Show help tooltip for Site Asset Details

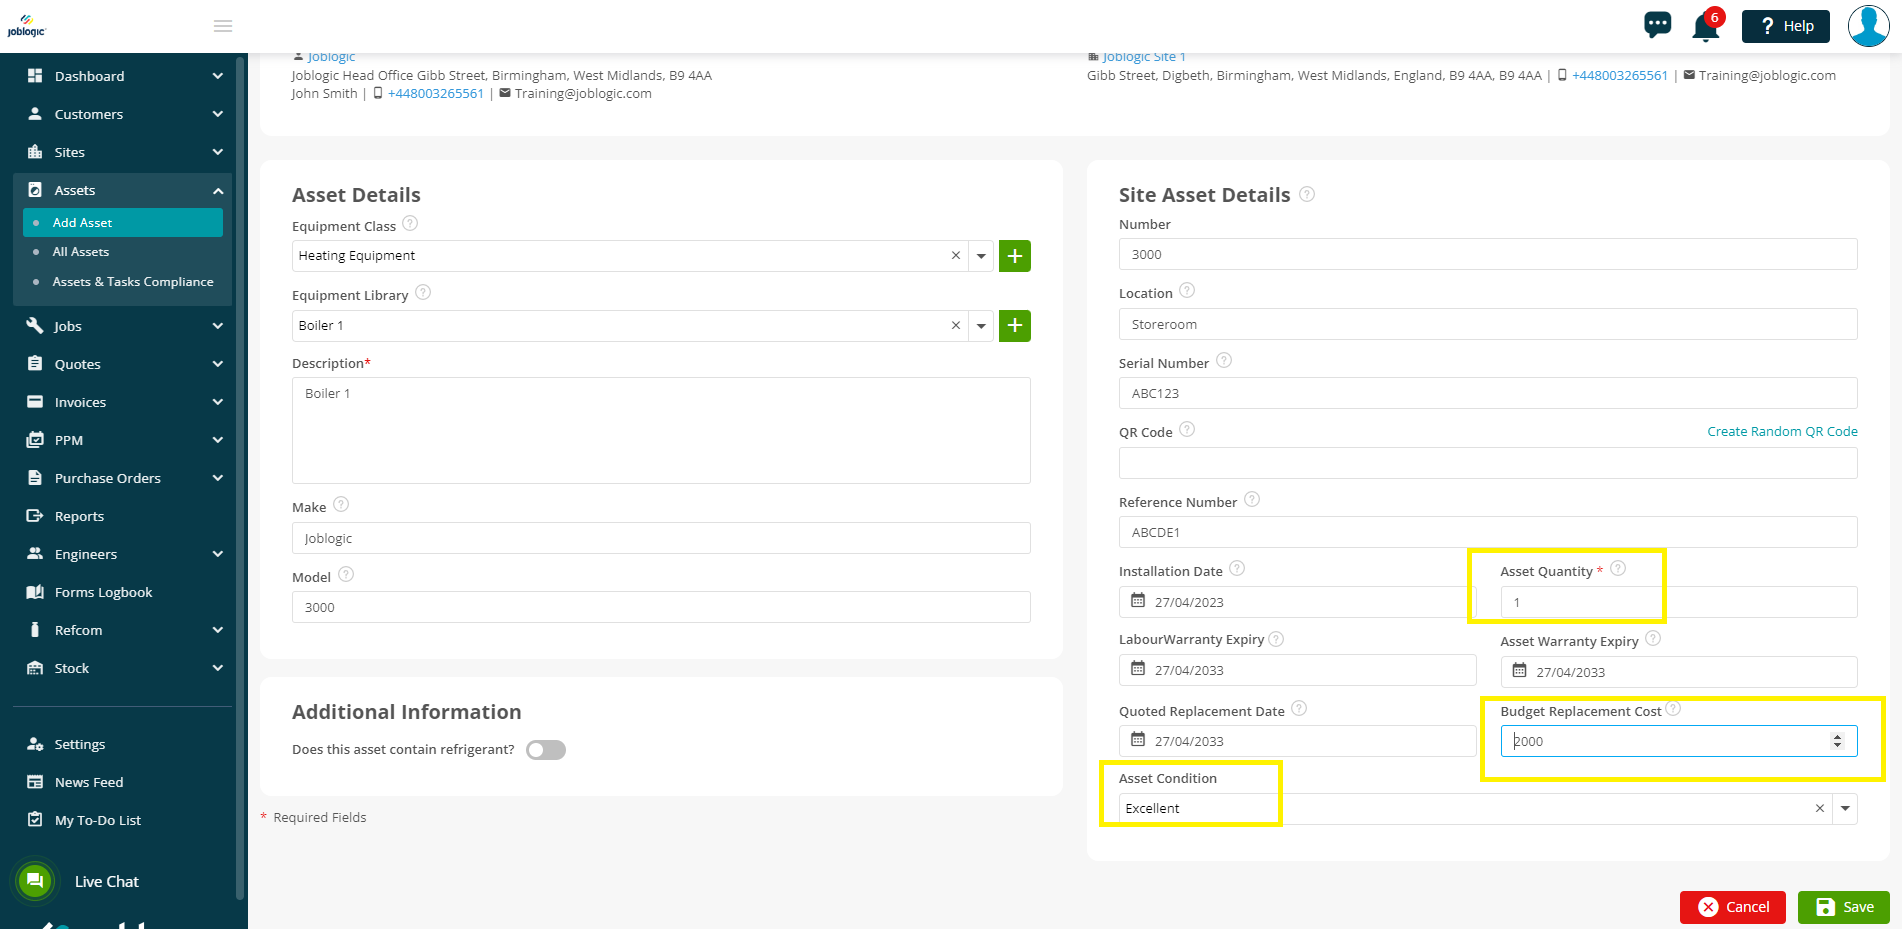point(1307,194)
